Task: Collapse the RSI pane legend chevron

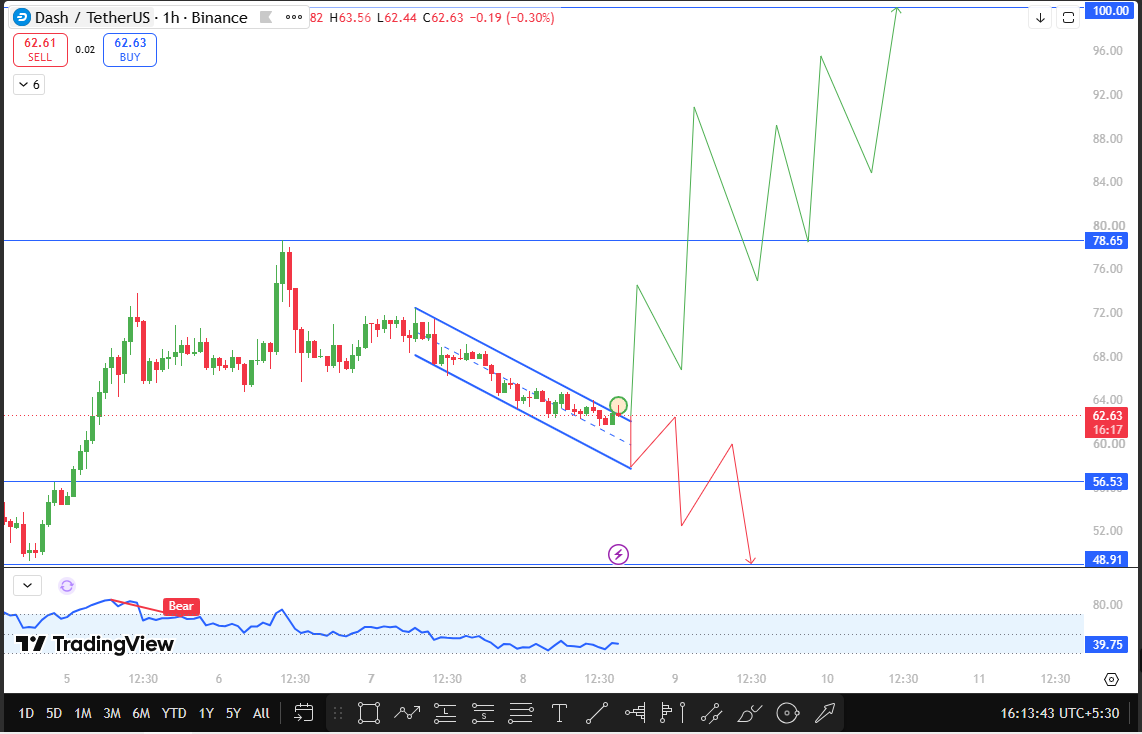Action: click(28, 585)
